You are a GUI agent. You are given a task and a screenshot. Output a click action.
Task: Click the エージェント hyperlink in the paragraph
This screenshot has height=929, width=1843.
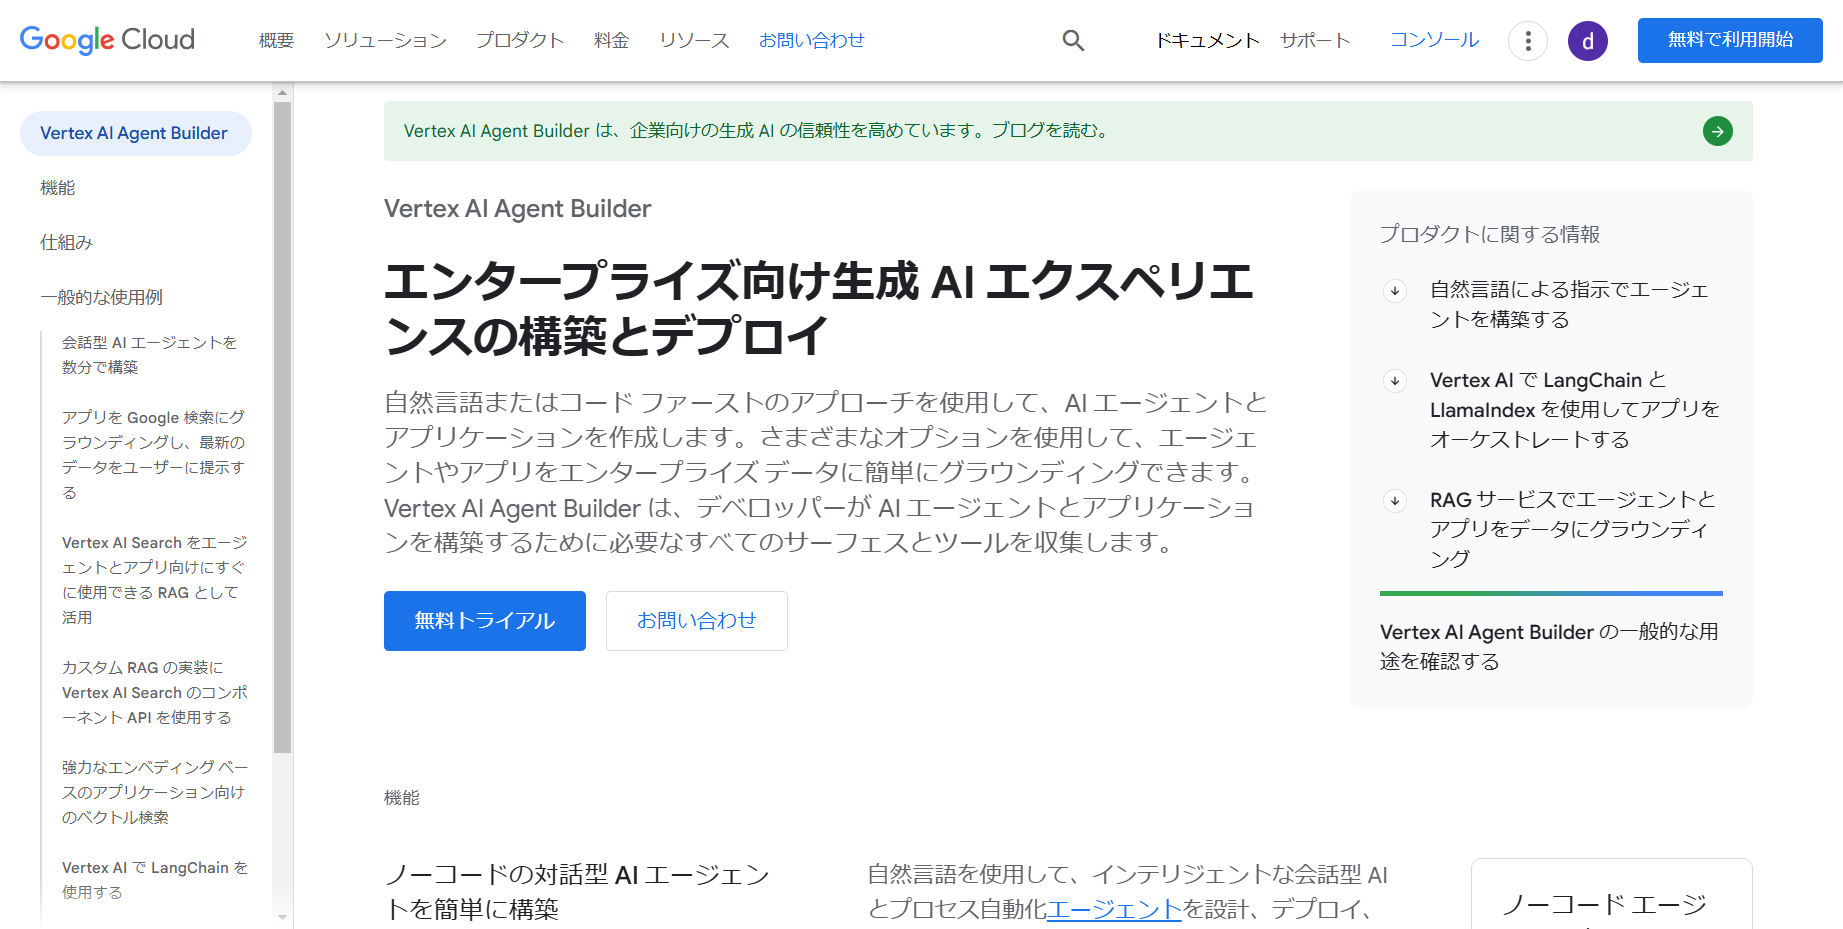pos(1114,909)
